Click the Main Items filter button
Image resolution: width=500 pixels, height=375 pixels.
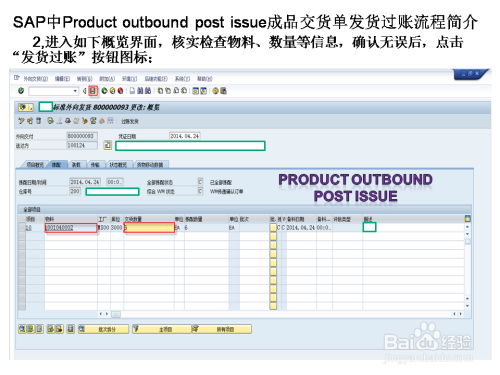pyautogui.click(x=162, y=329)
